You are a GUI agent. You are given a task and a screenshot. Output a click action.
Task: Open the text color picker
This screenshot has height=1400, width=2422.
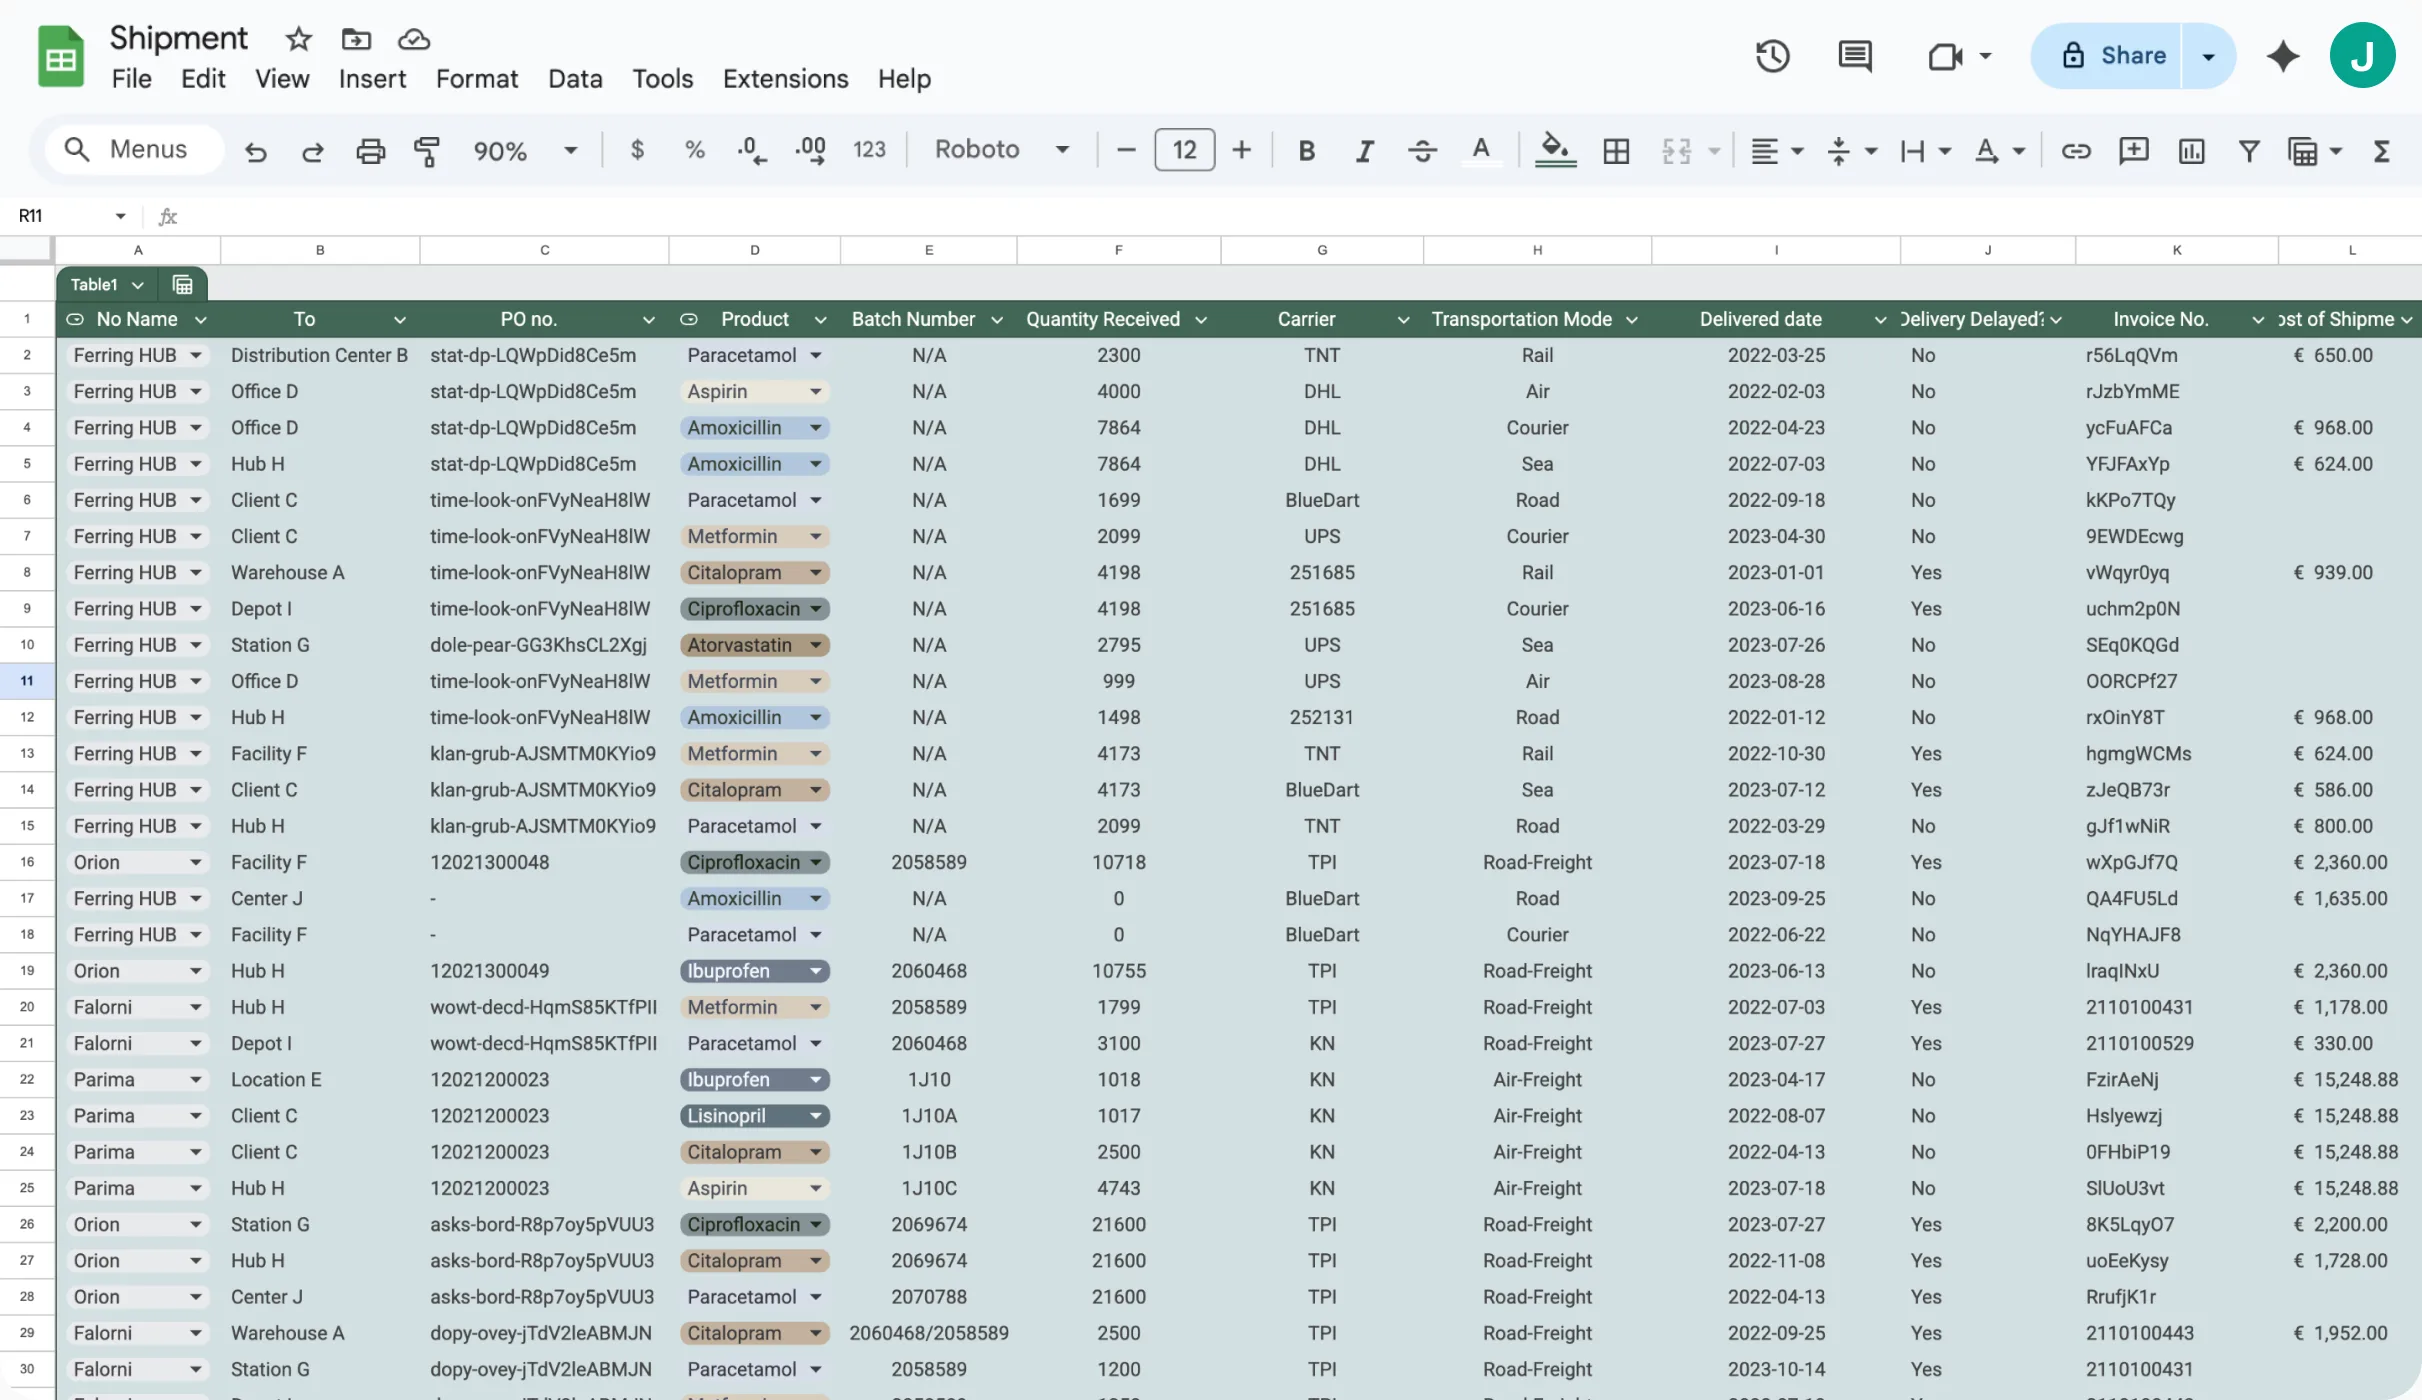coord(1481,150)
